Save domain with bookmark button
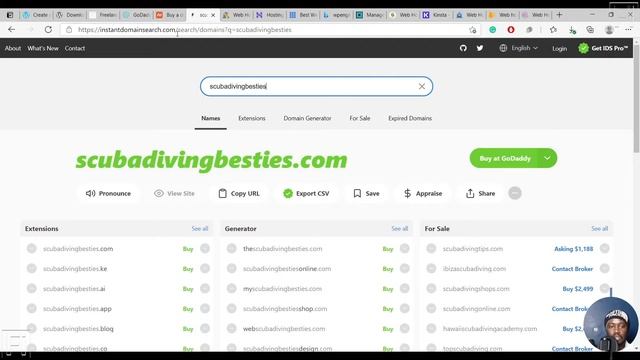The image size is (640, 360). click(x=366, y=193)
